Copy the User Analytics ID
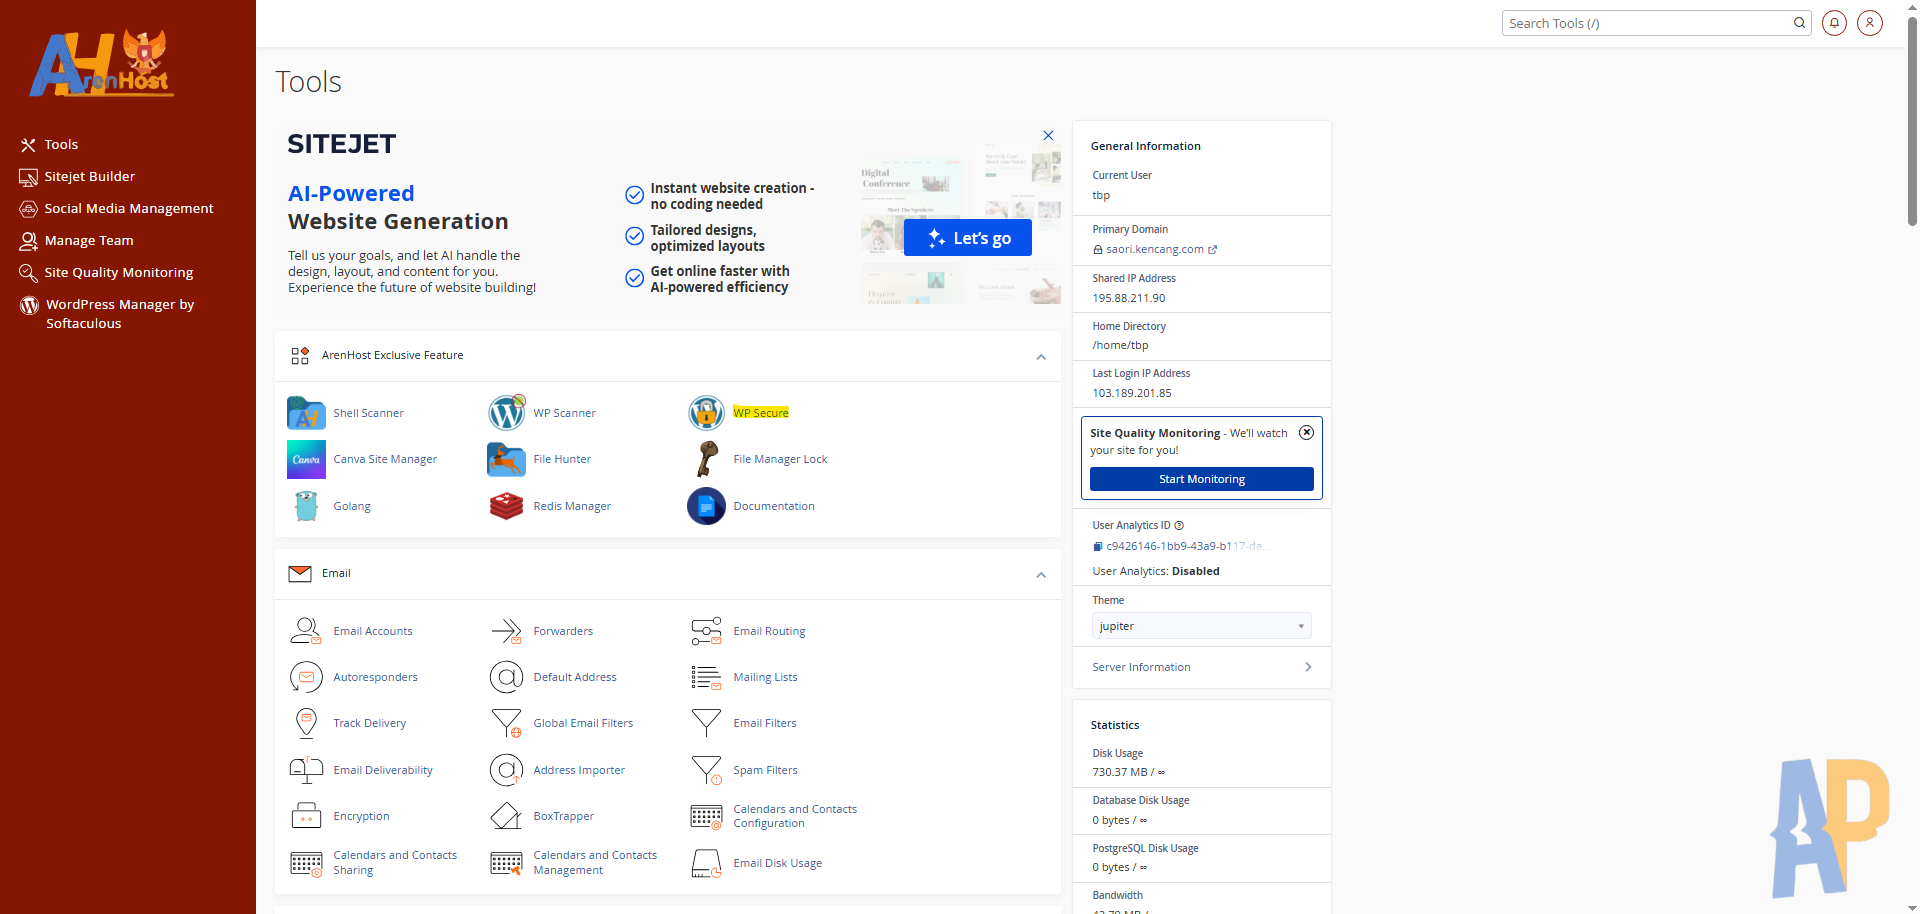The image size is (1920, 914). tap(1098, 547)
